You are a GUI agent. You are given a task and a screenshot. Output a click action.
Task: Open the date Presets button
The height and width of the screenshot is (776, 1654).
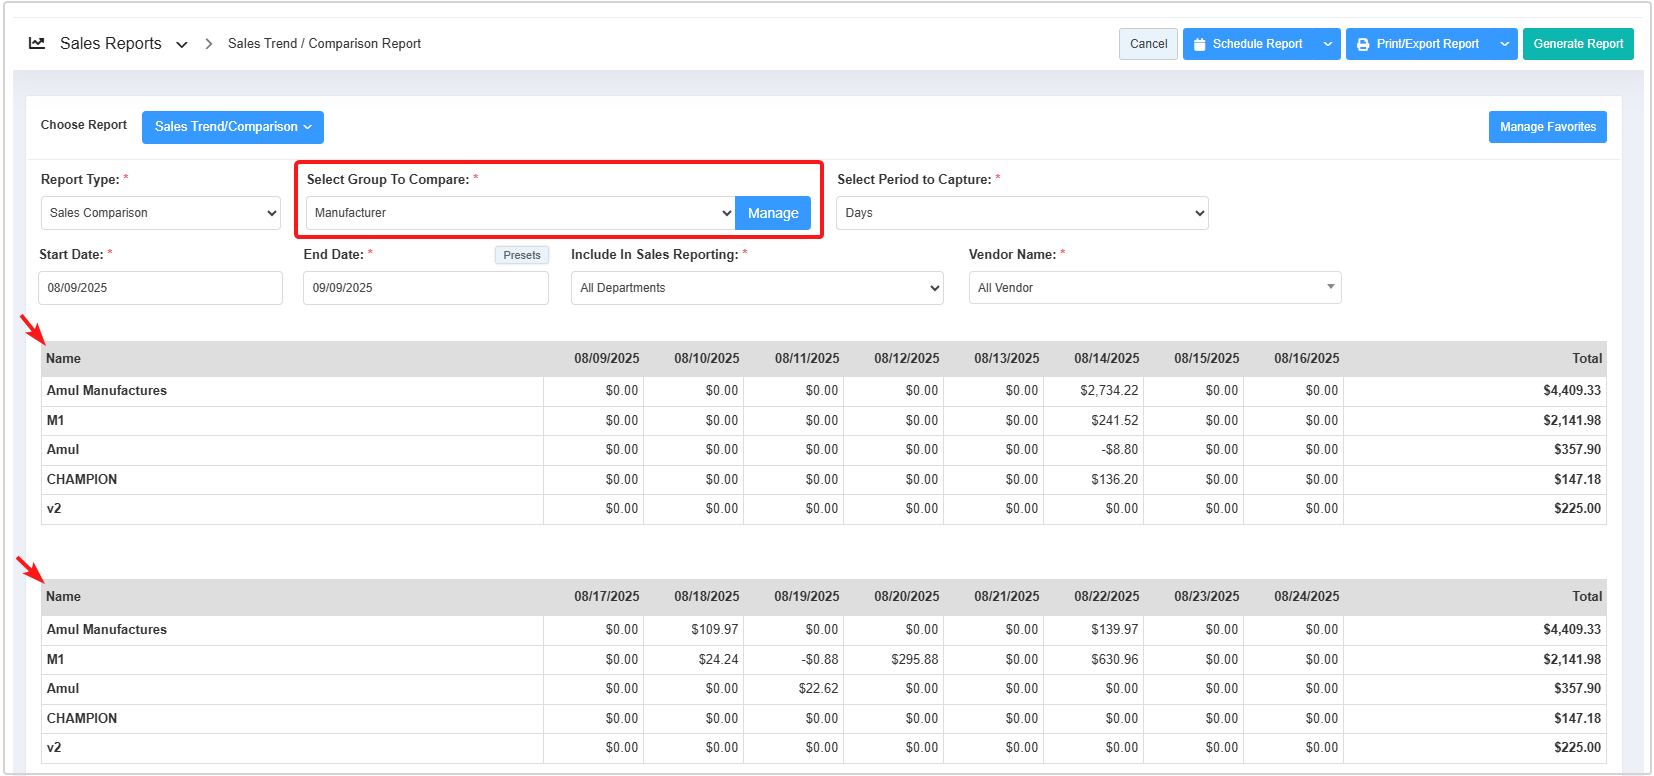coord(522,255)
